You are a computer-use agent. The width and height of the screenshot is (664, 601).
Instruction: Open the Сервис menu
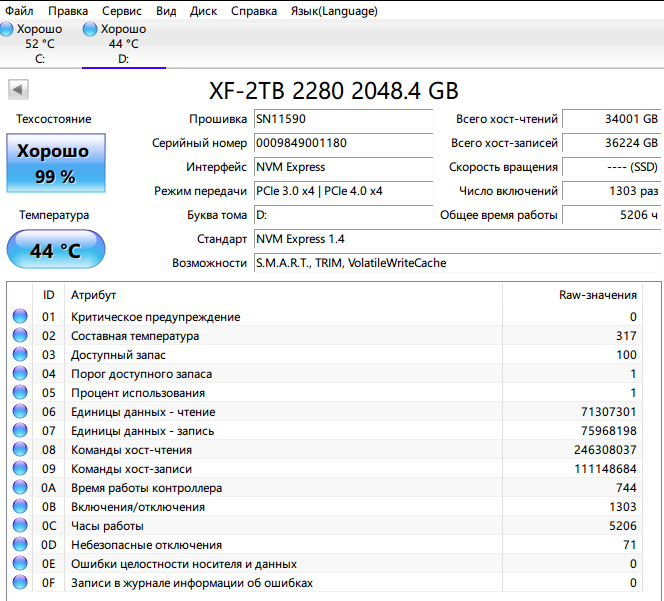pos(122,11)
